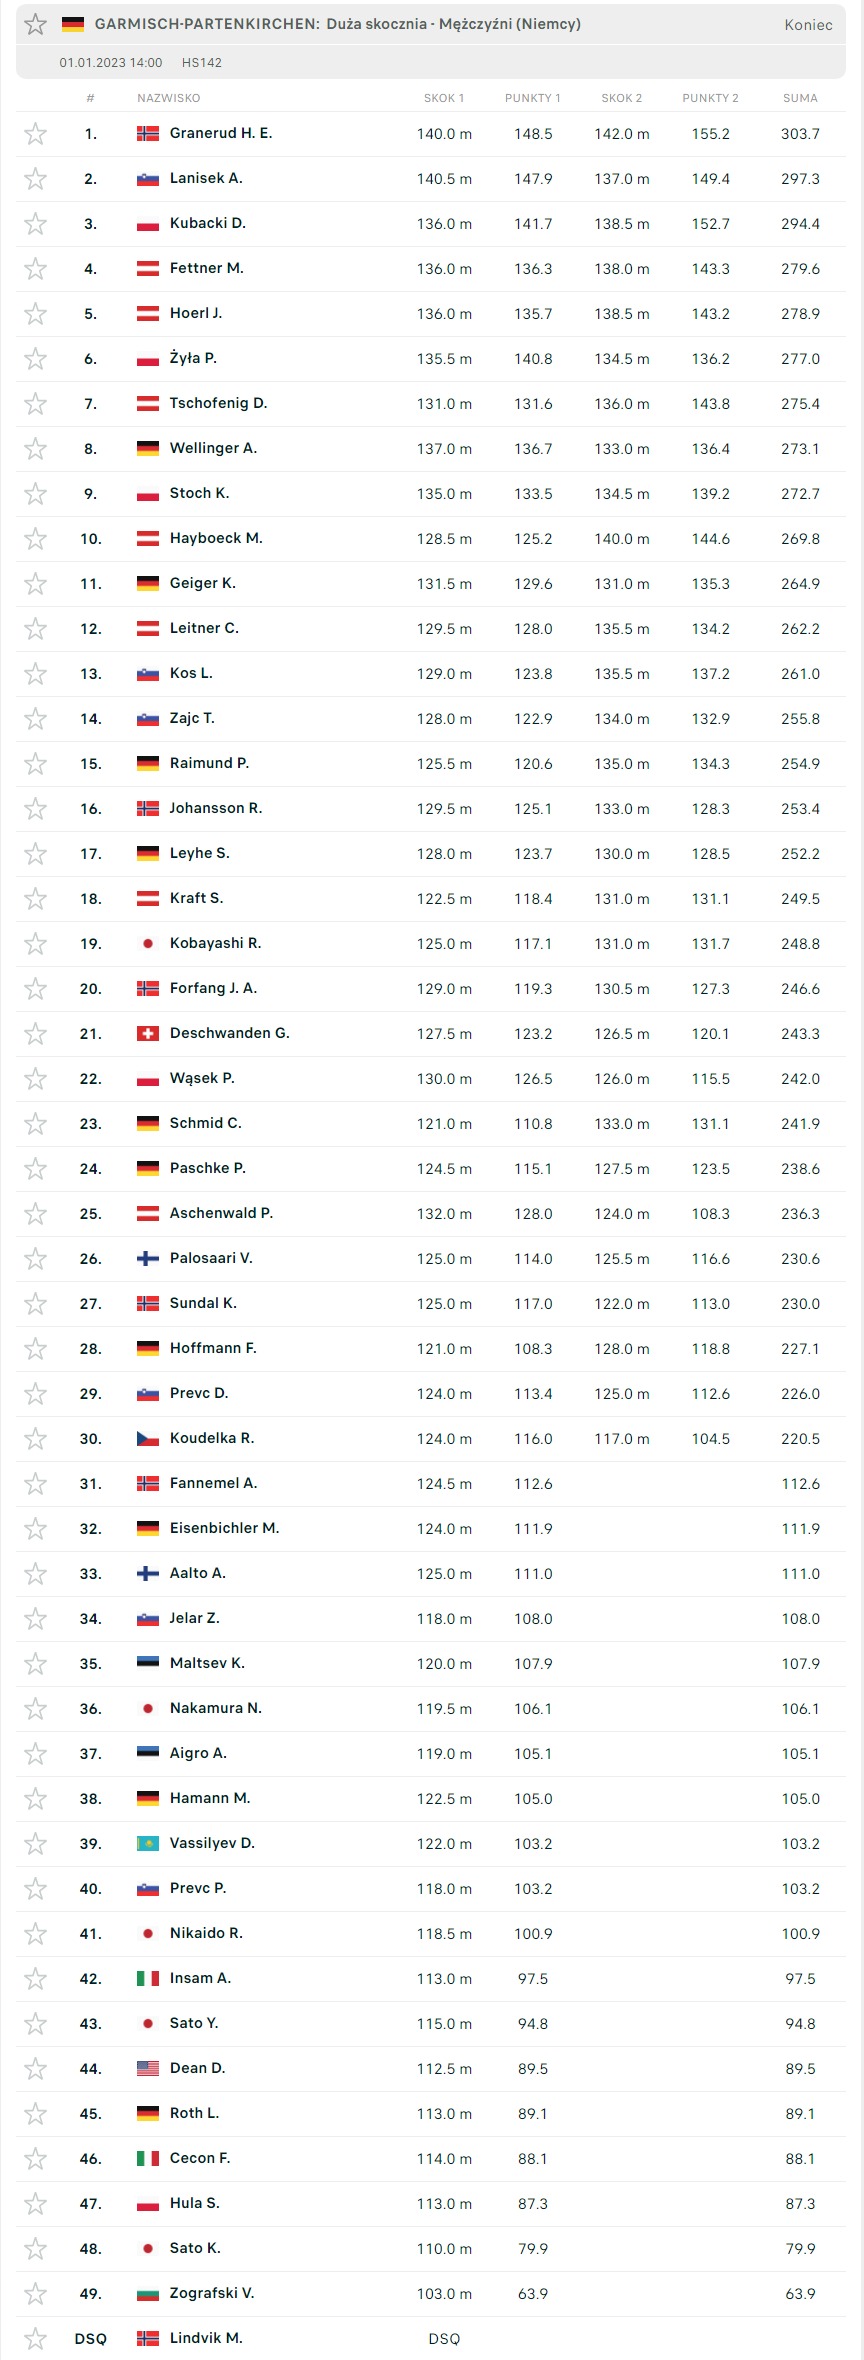Click Japan flag beside Kobayashi R.
864x2360 pixels.
(148, 944)
